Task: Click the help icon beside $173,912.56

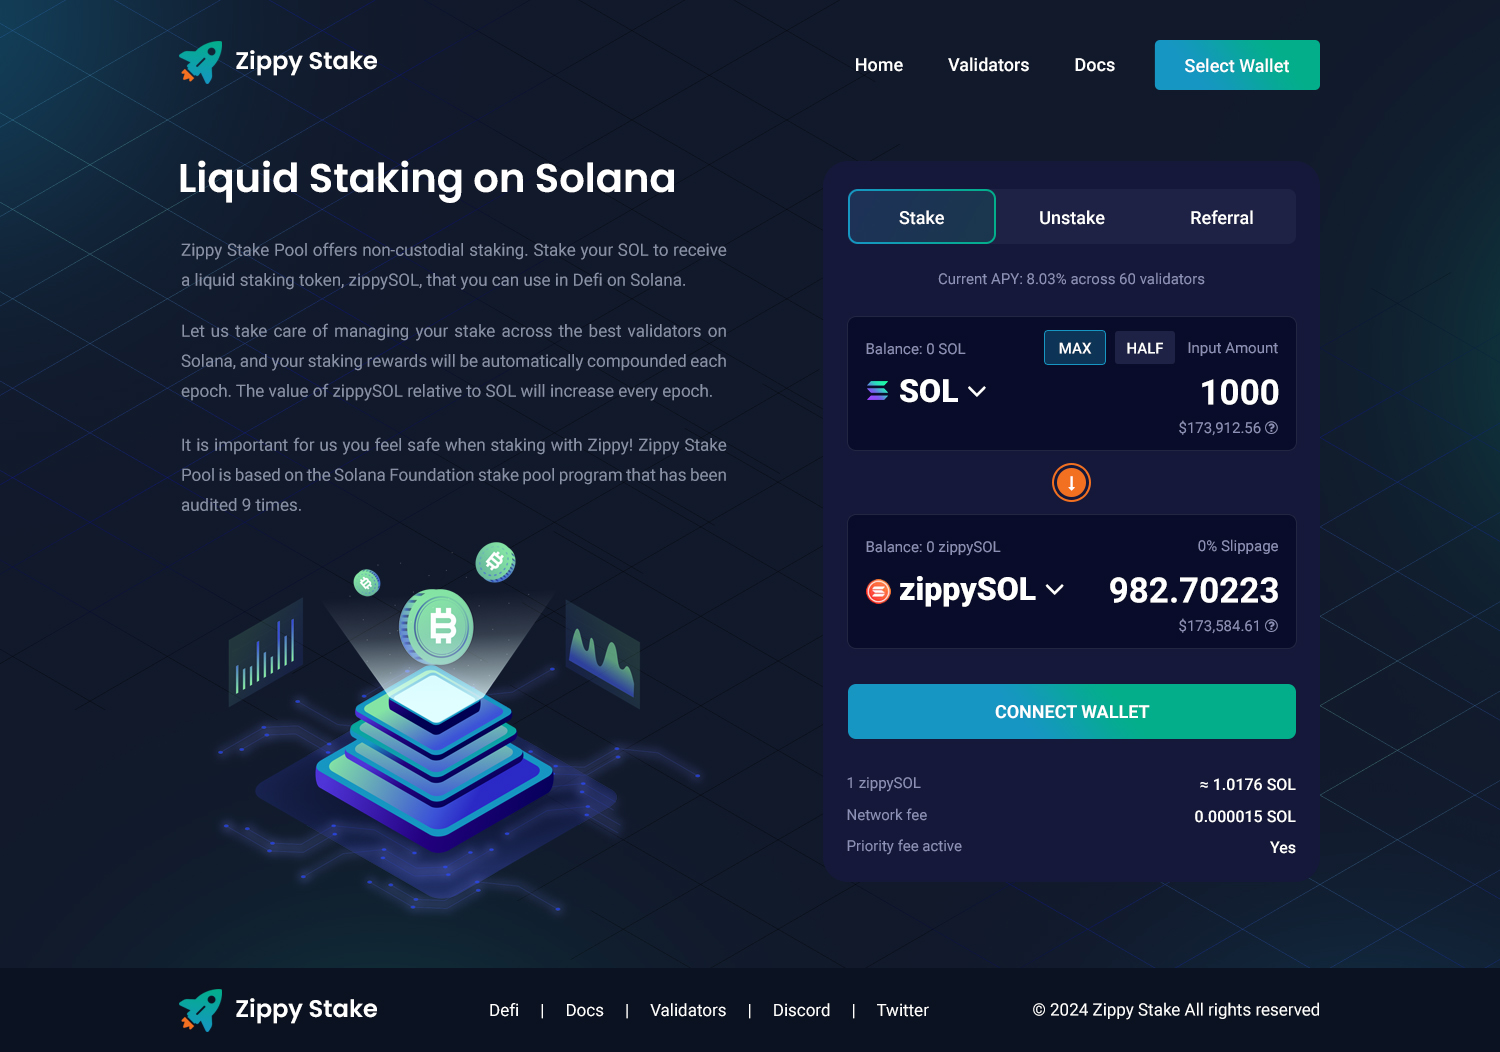Action: (1271, 428)
